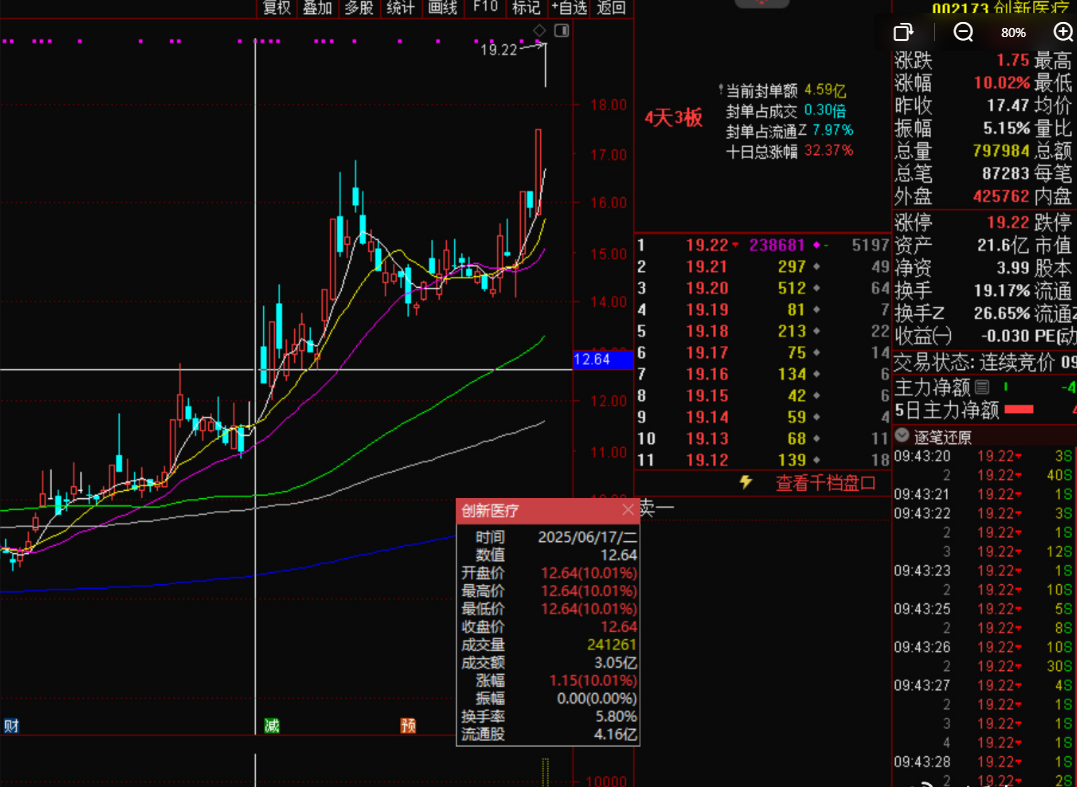Open the 查看千档盘口 link
1077x787 pixels.
(x=826, y=483)
